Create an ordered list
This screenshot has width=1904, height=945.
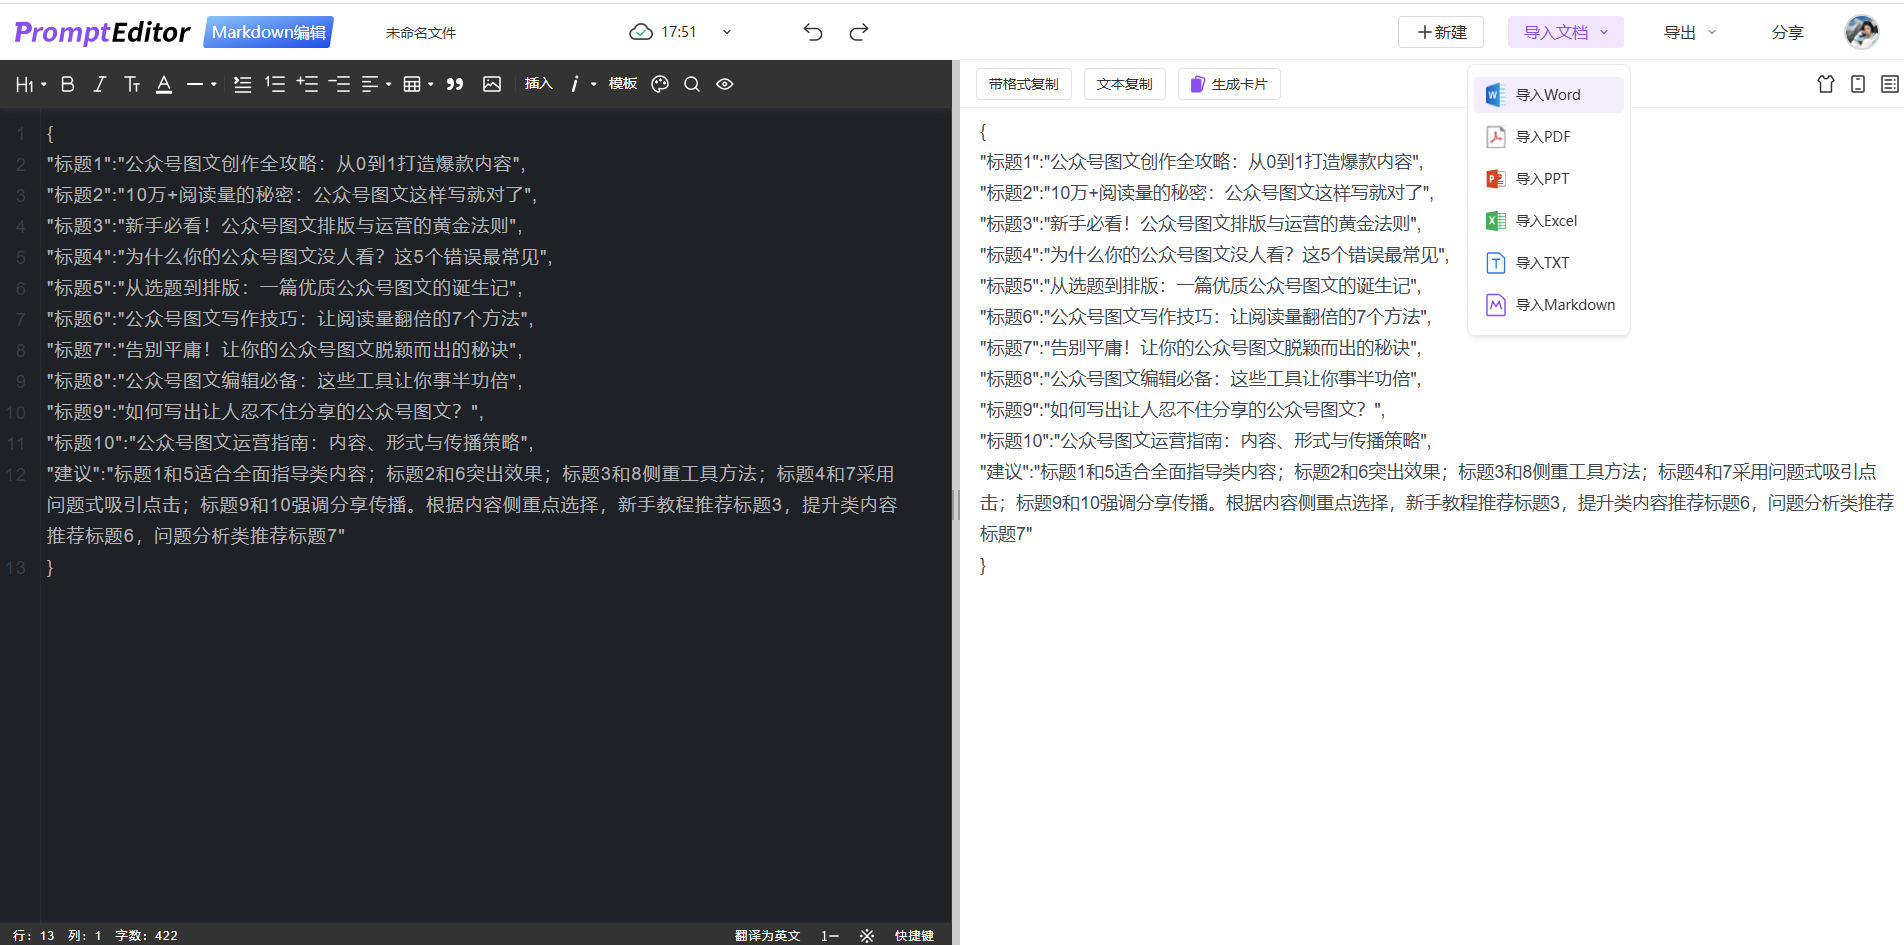(275, 84)
